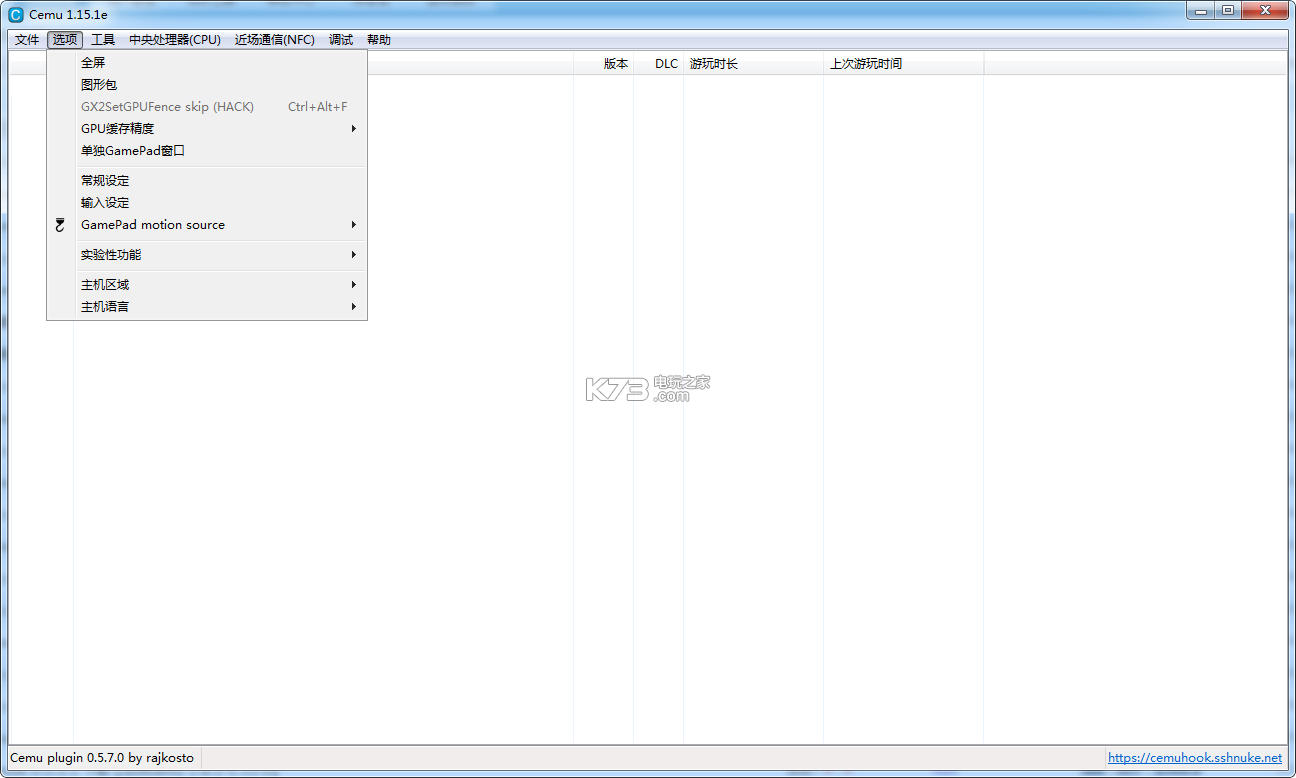The height and width of the screenshot is (778, 1296).
Task: Select 全屏 from the options menu
Action: pyautogui.click(x=207, y=63)
